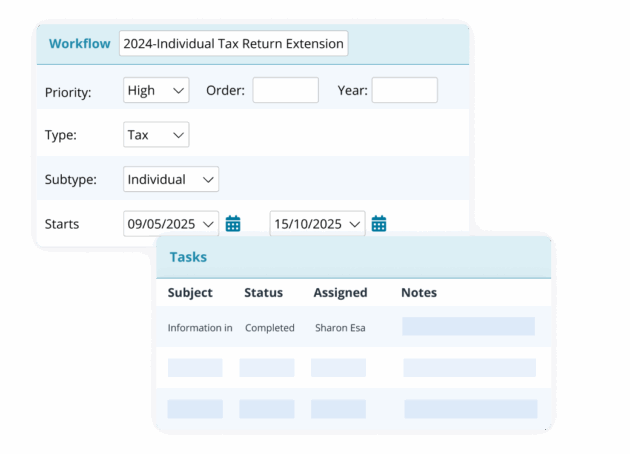Click the Notes cell of Information in row

tap(468, 326)
